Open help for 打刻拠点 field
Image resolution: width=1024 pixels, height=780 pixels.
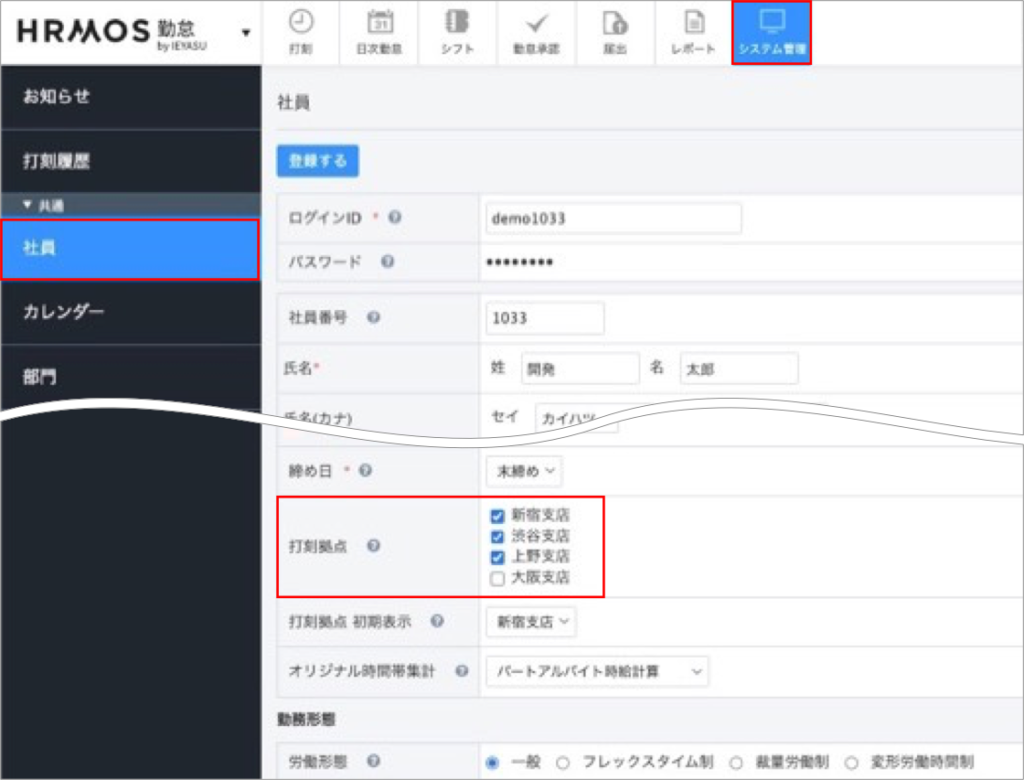click(371, 546)
